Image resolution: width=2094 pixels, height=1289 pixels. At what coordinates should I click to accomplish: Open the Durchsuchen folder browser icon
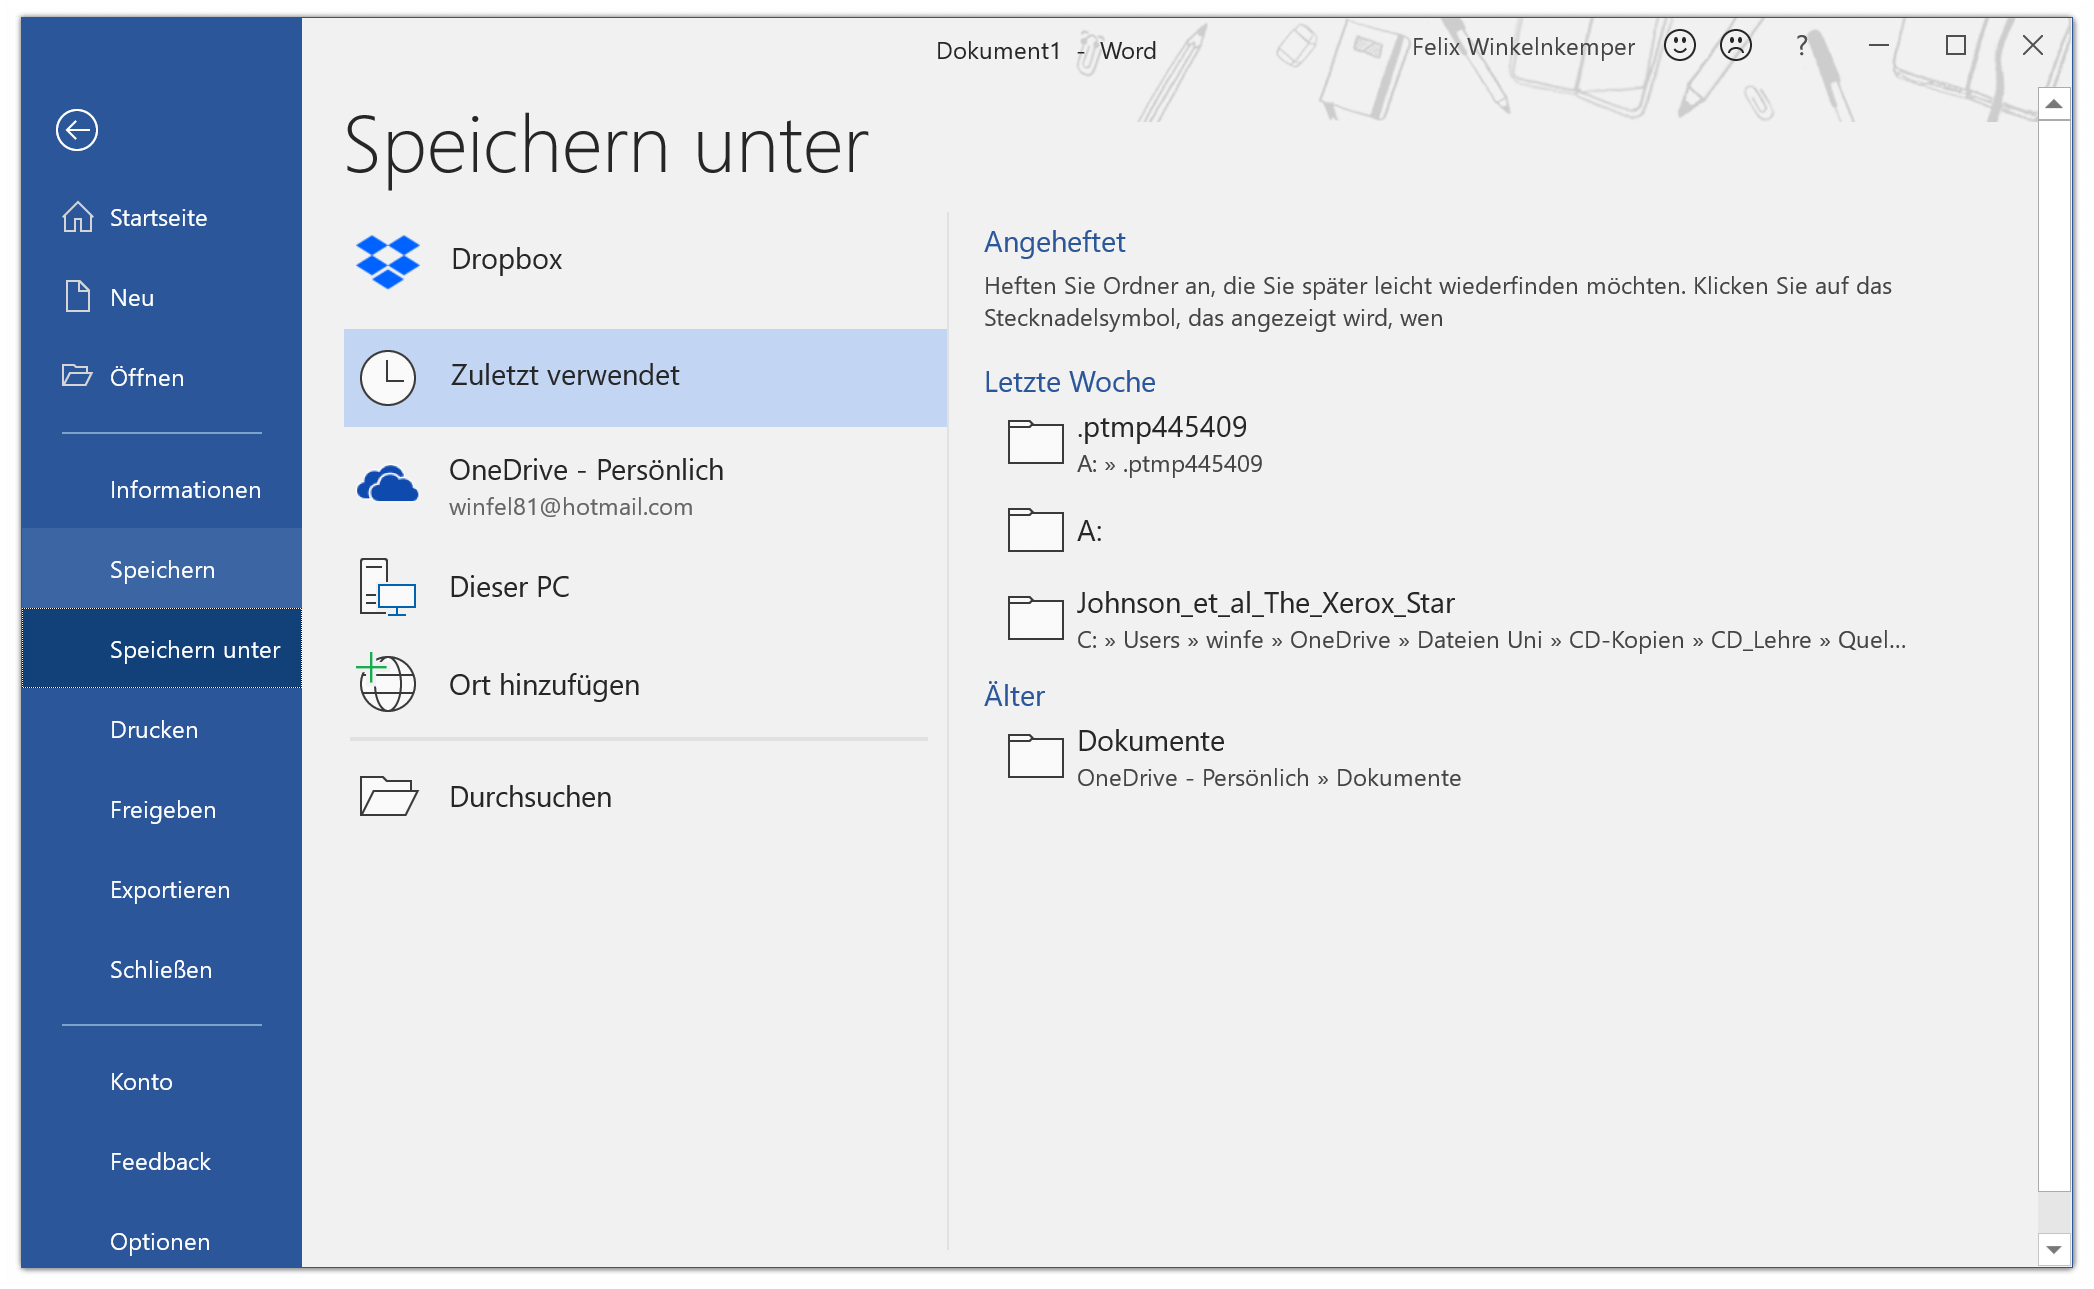coord(386,796)
